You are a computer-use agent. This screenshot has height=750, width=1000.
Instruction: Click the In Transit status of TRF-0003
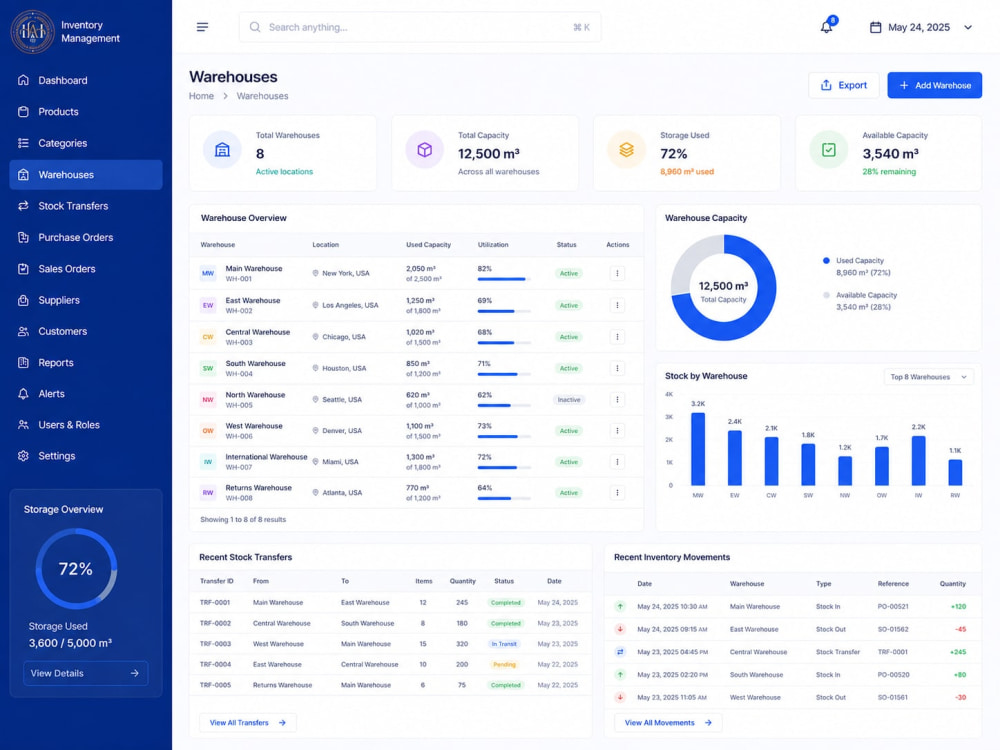[x=504, y=644]
